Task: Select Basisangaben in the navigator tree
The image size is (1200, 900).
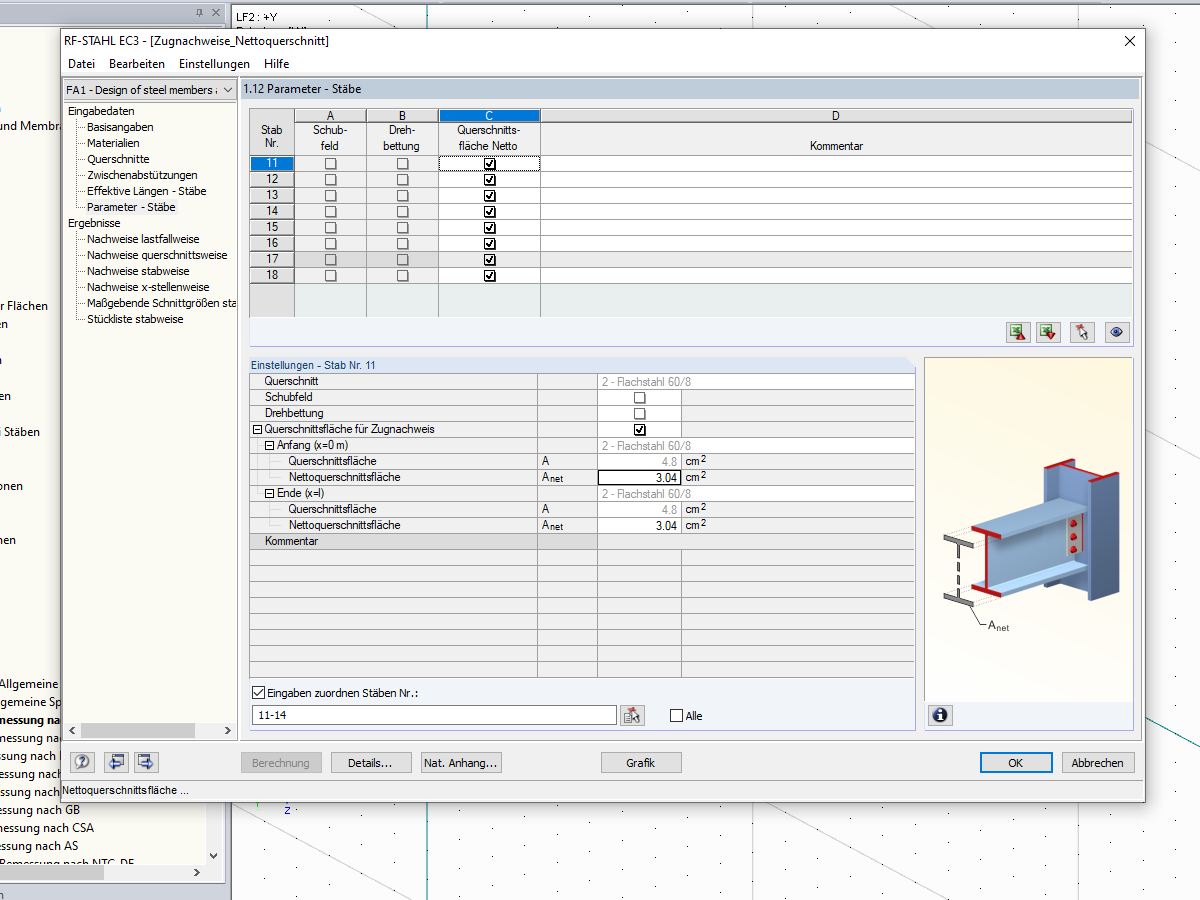Action: [x=120, y=127]
